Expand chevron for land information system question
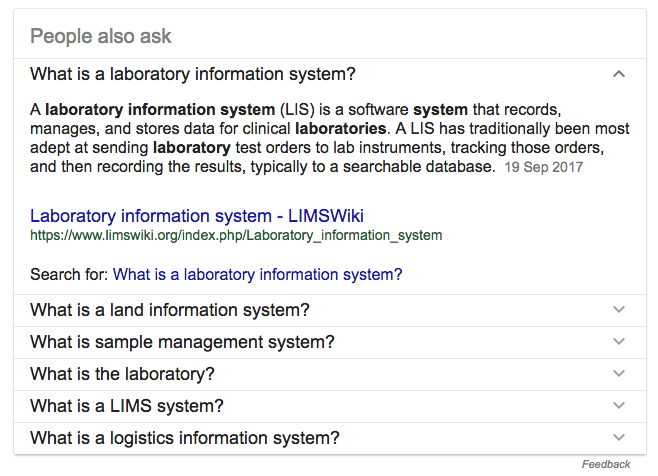This screenshot has width=658, height=476. click(619, 310)
